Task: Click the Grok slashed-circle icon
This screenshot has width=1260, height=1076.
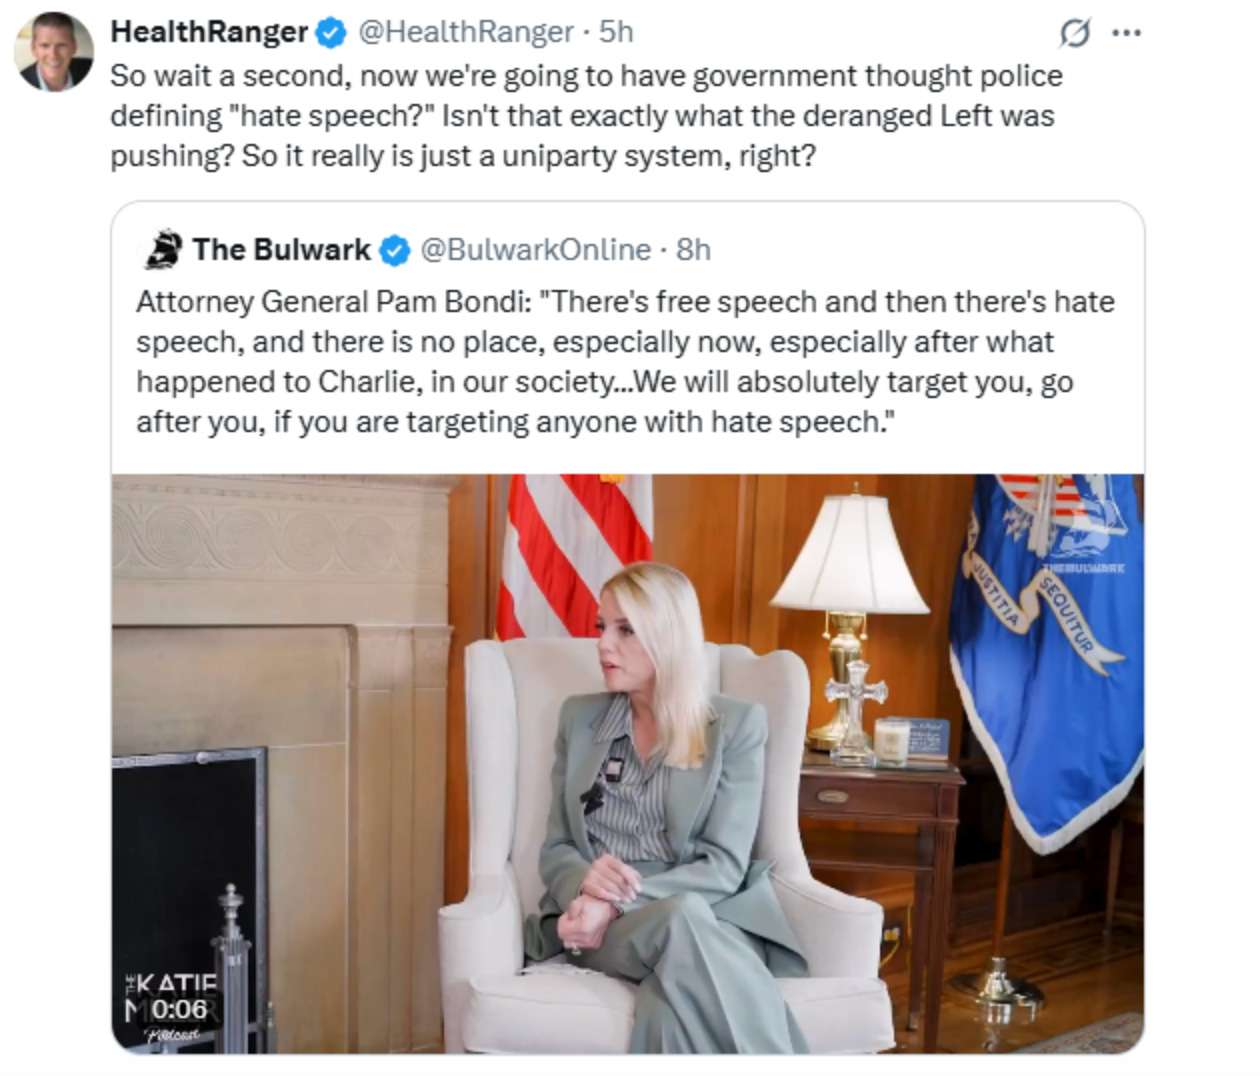Action: (x=1074, y=33)
